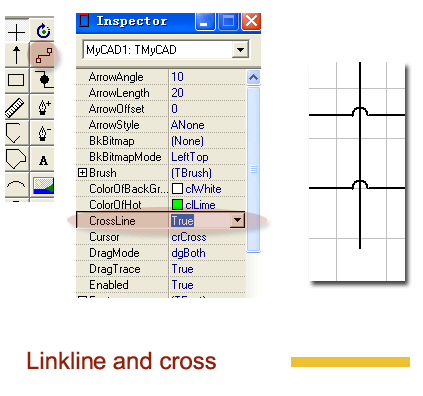Toggle the Enabled property value
The width and height of the screenshot is (423, 396).
[x=207, y=285]
